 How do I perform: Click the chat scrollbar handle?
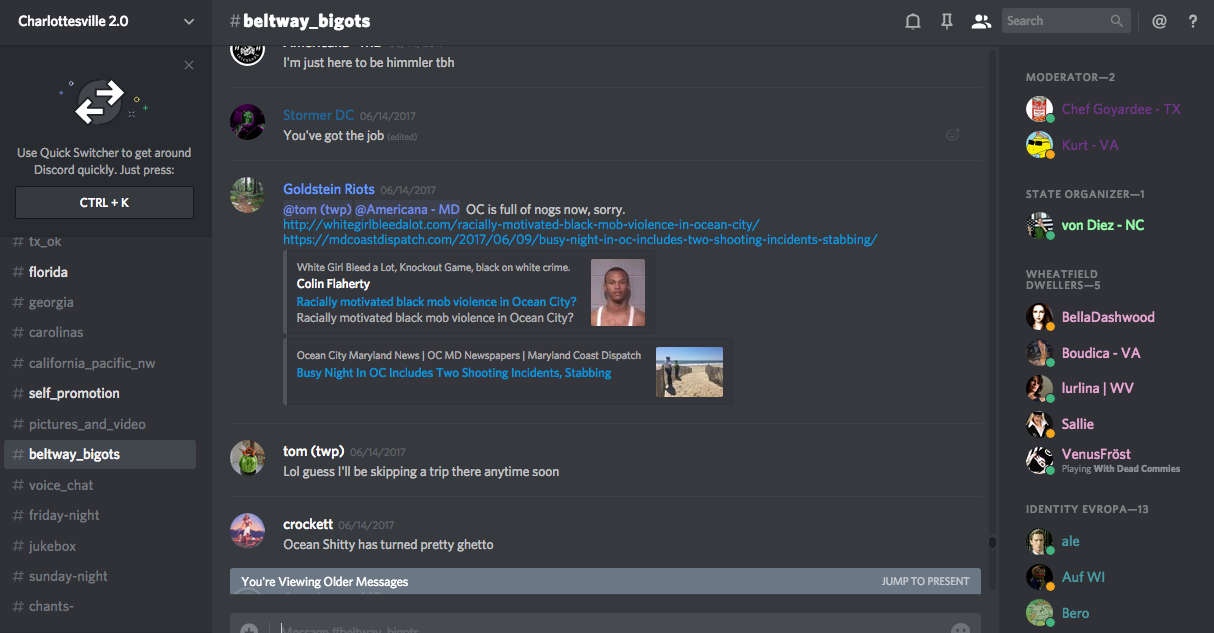point(992,543)
